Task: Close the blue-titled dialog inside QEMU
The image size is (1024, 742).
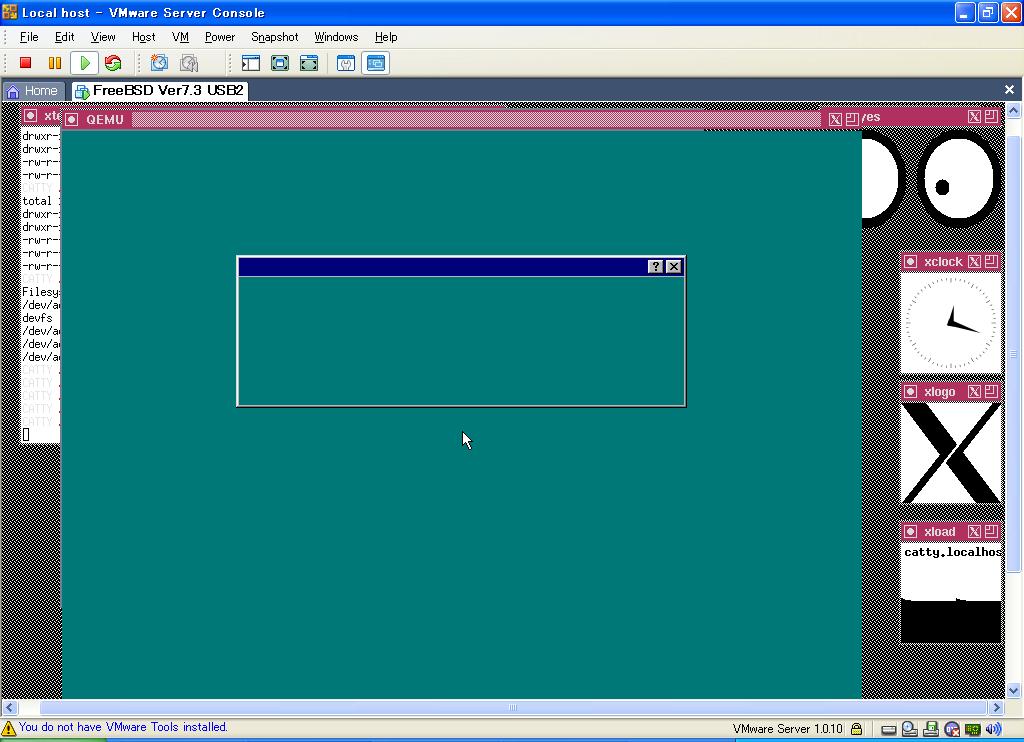Action: (674, 266)
